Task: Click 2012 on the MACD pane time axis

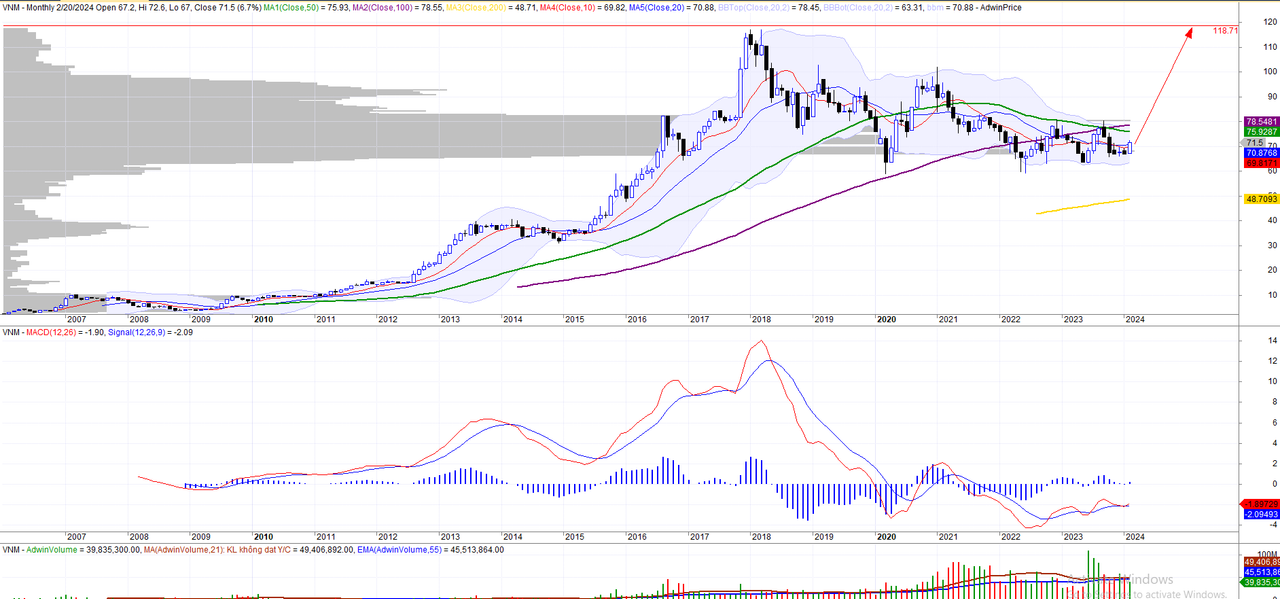Action: click(x=387, y=537)
